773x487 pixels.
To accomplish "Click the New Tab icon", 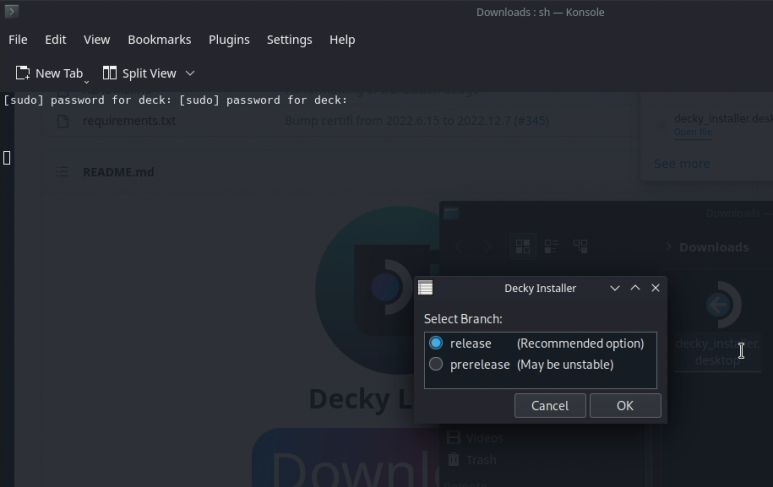I will [x=23, y=73].
